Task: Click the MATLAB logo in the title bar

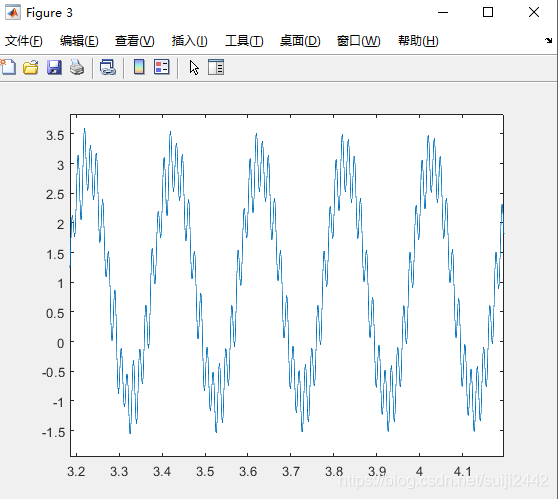Action: [13, 13]
